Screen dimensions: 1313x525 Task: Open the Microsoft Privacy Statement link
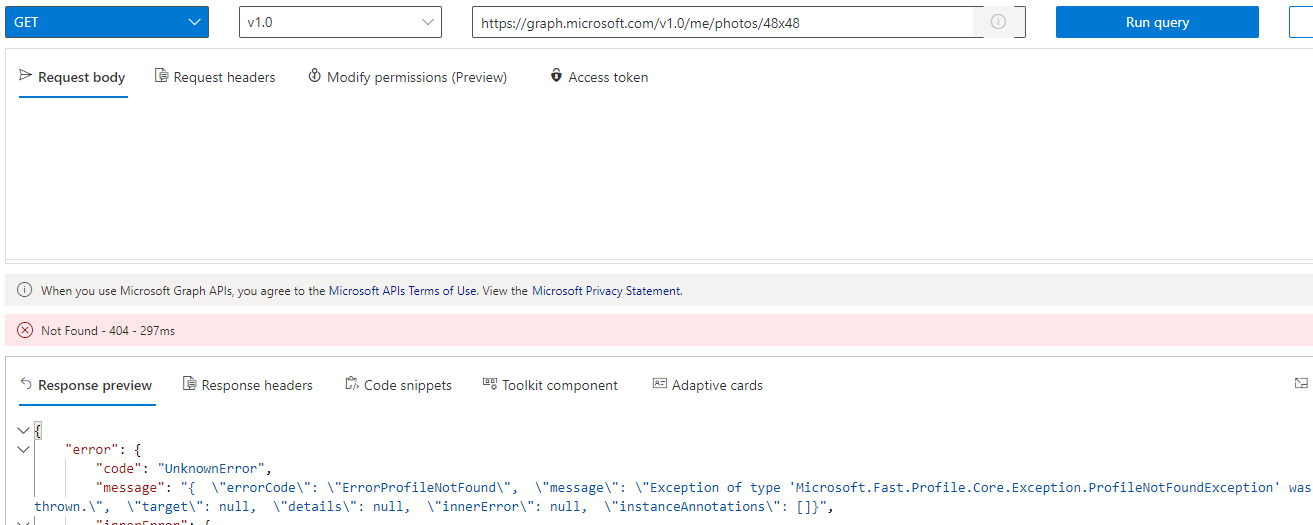coord(606,291)
